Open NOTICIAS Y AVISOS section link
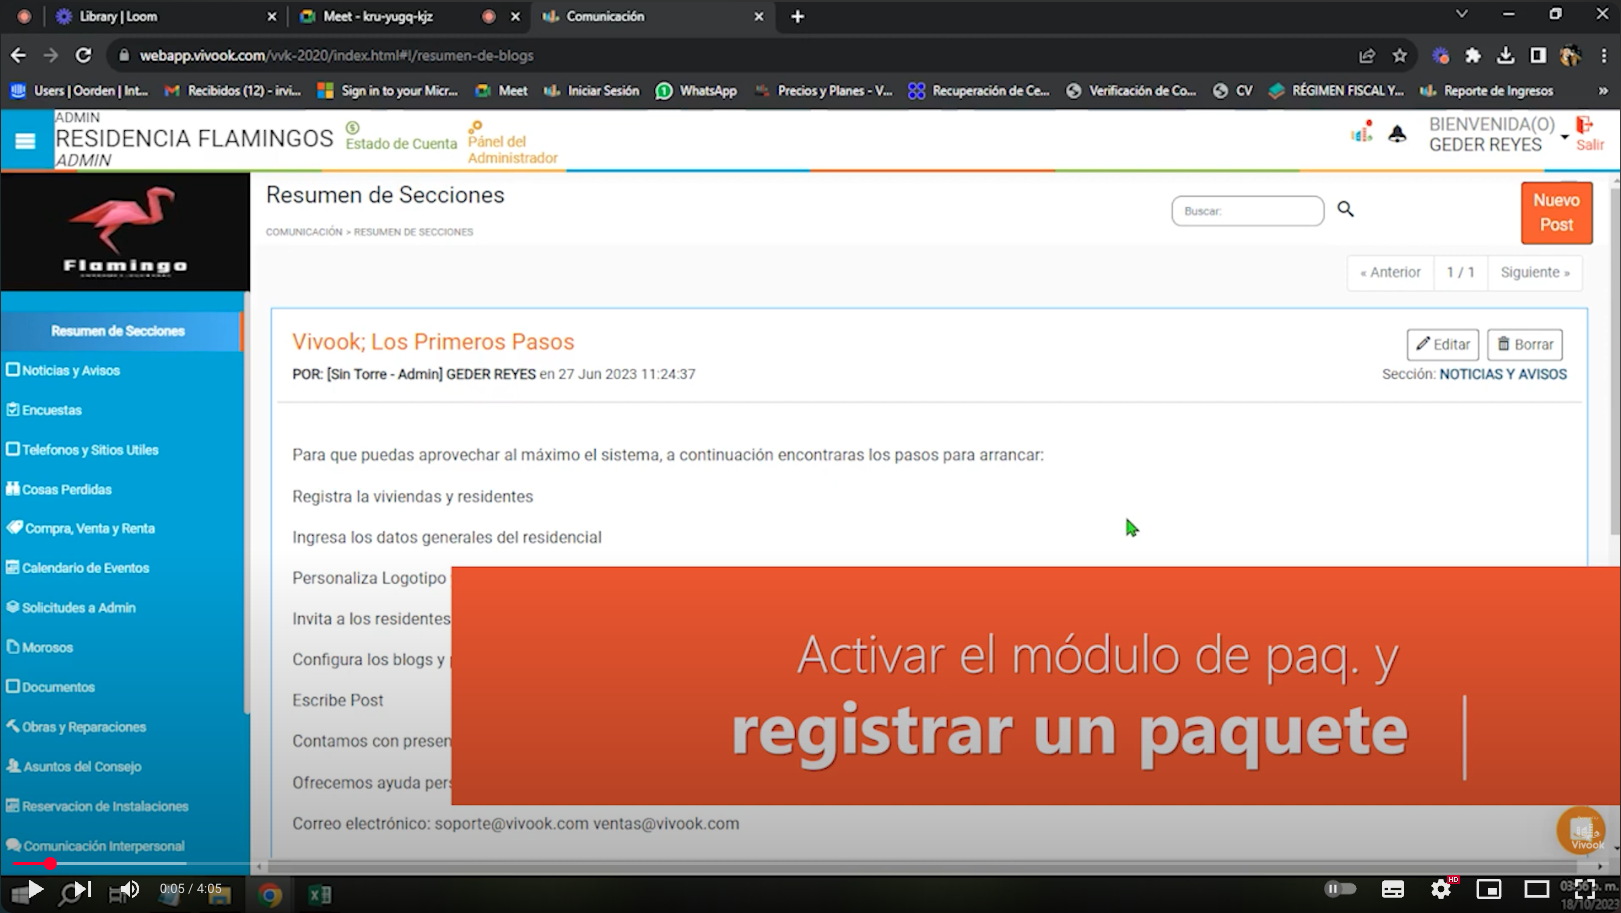The height and width of the screenshot is (913, 1621). click(x=1503, y=374)
